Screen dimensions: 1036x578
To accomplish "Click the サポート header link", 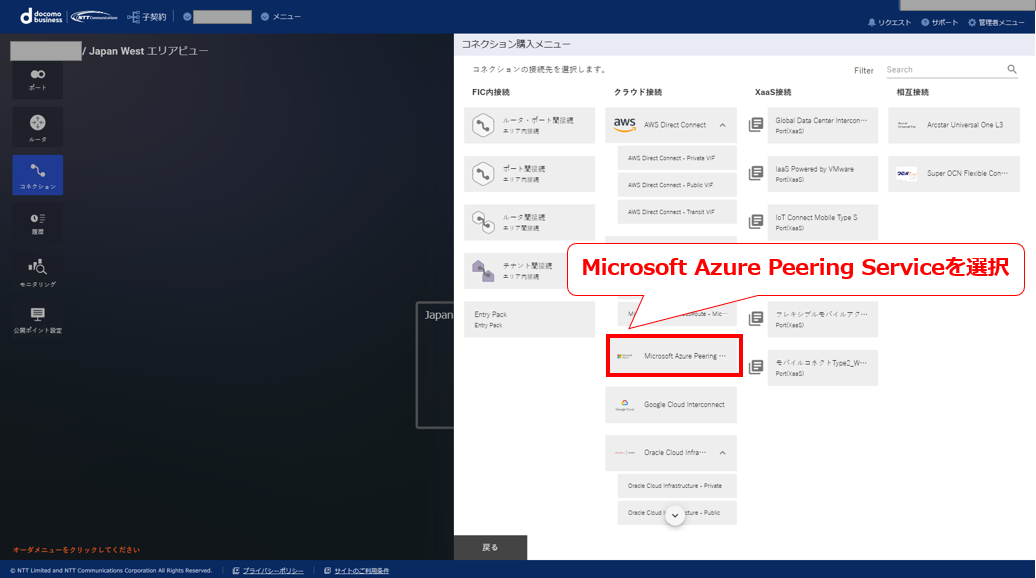I will [x=945, y=22].
